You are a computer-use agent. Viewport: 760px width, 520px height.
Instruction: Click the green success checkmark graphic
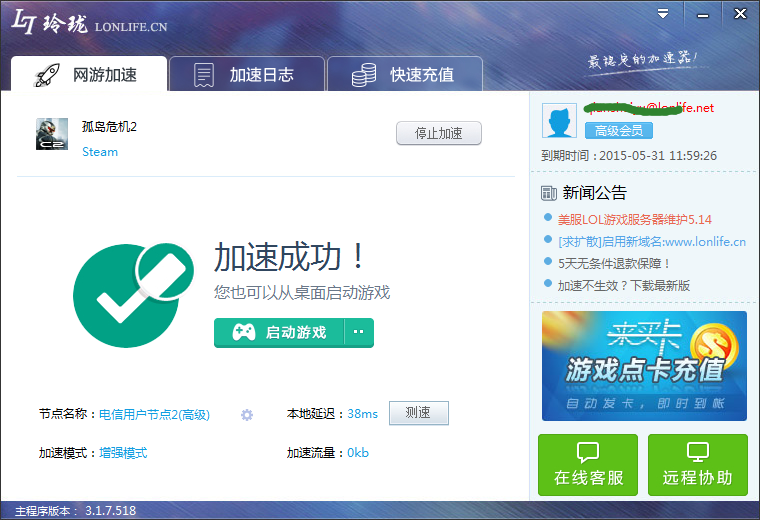pos(133,295)
